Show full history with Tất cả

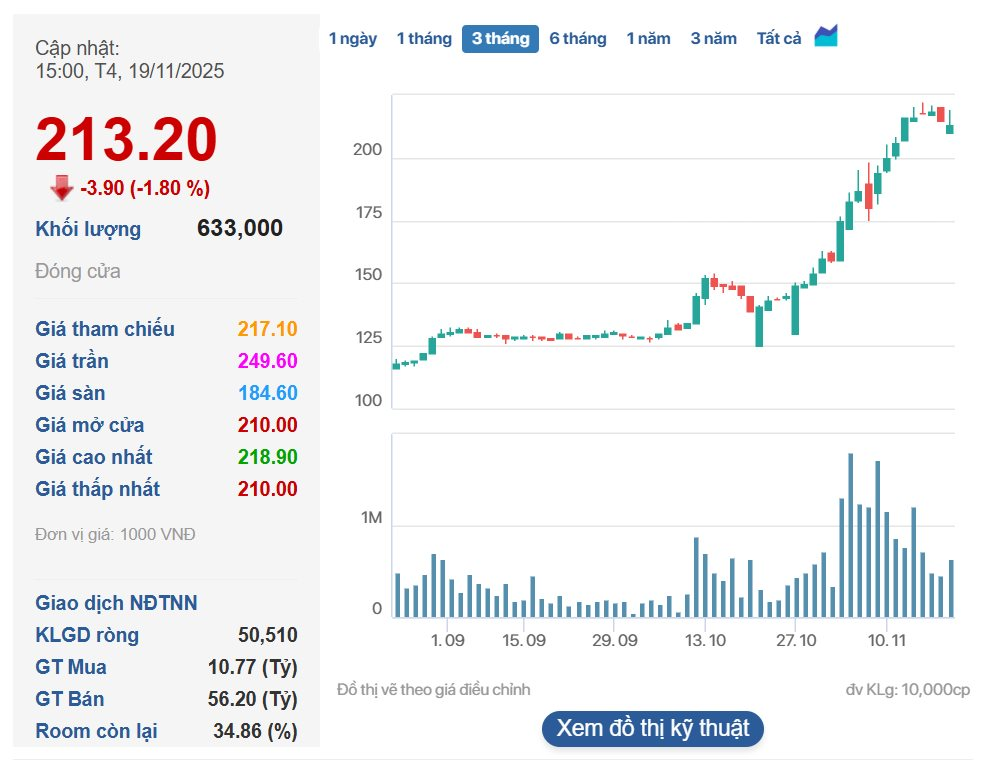click(778, 39)
